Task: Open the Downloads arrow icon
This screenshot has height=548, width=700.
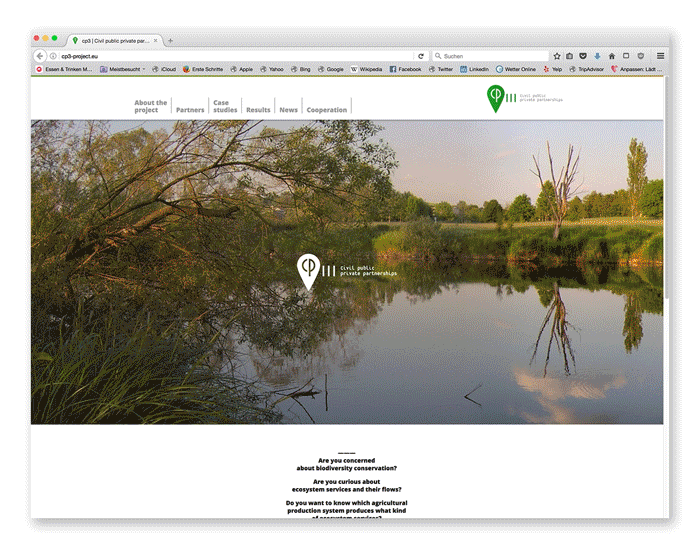Action: point(597,56)
